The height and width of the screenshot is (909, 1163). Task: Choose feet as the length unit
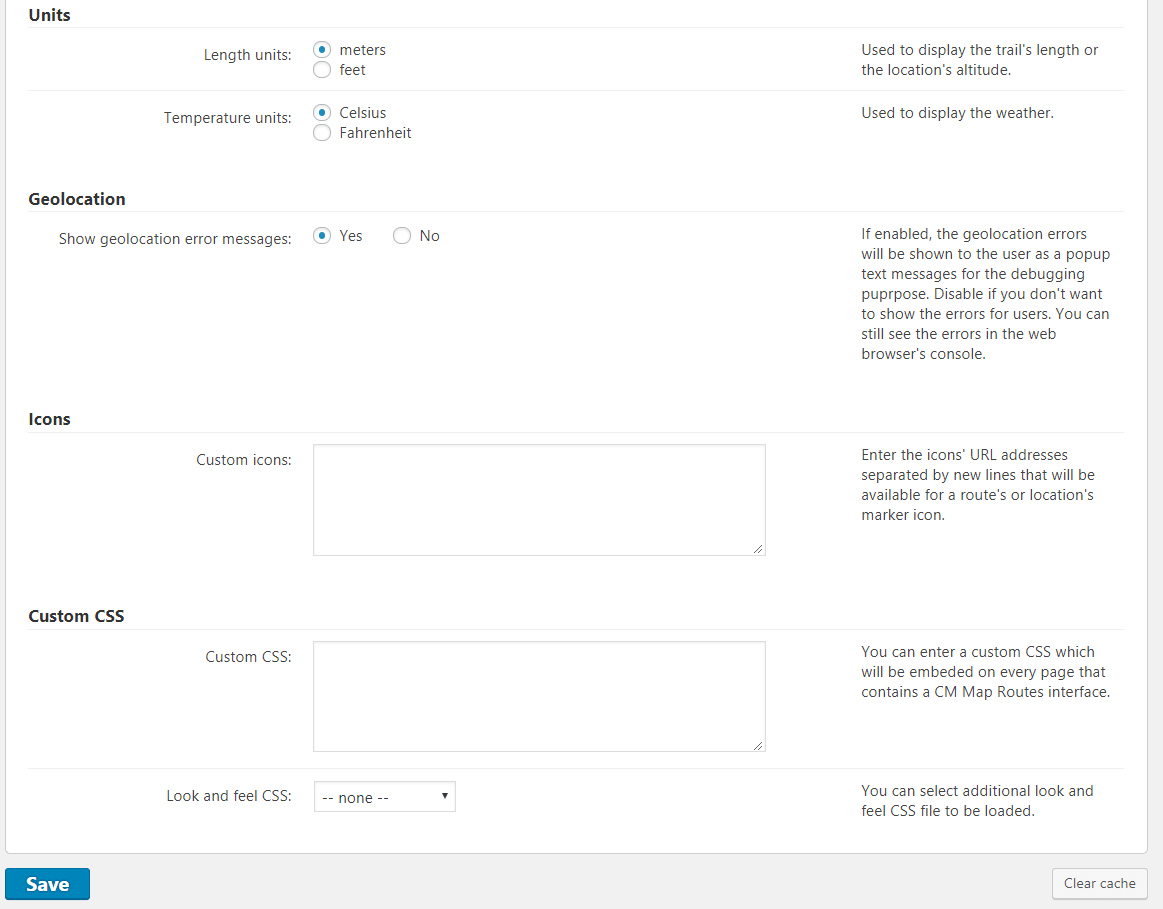[x=322, y=70]
